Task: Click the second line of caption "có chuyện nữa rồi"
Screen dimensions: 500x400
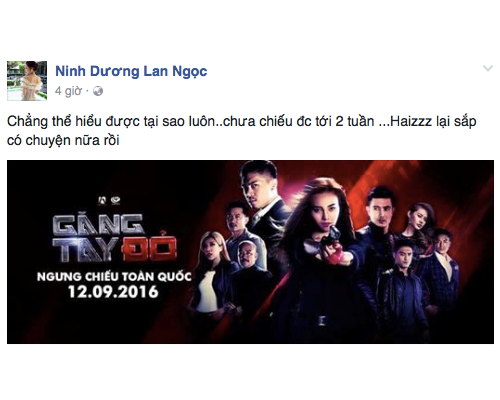Action: pyautogui.click(x=63, y=140)
